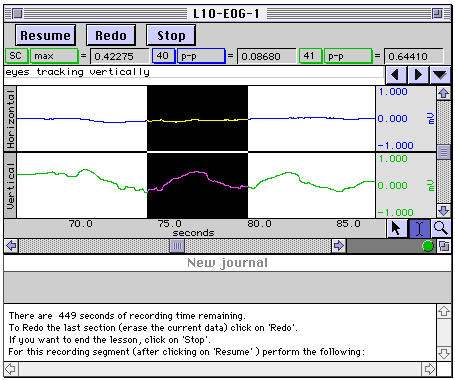Click the journal horizontal scroll right arrow

(429, 369)
